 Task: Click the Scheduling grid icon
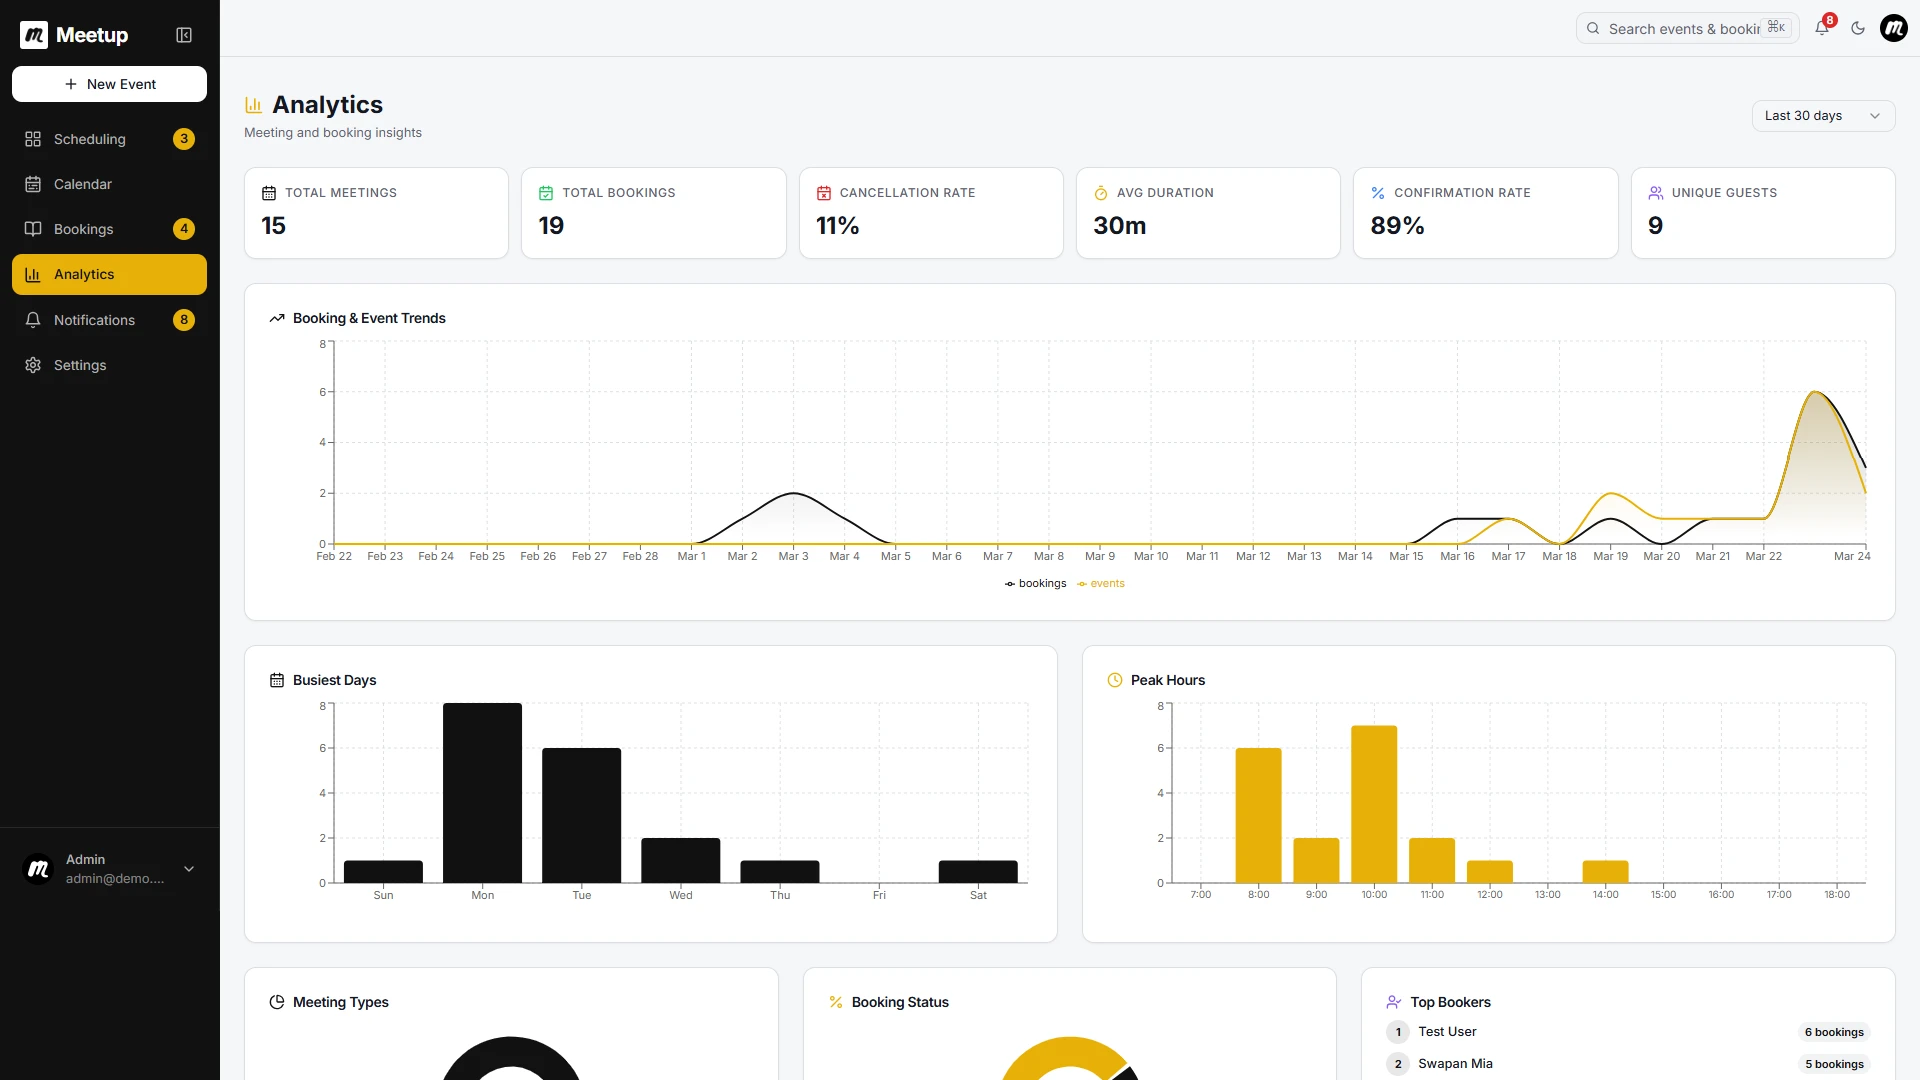33,139
